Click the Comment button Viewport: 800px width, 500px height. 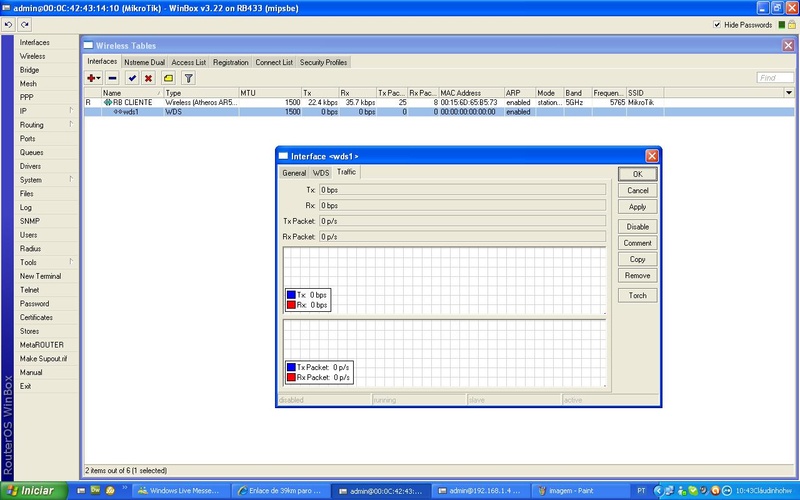638,243
